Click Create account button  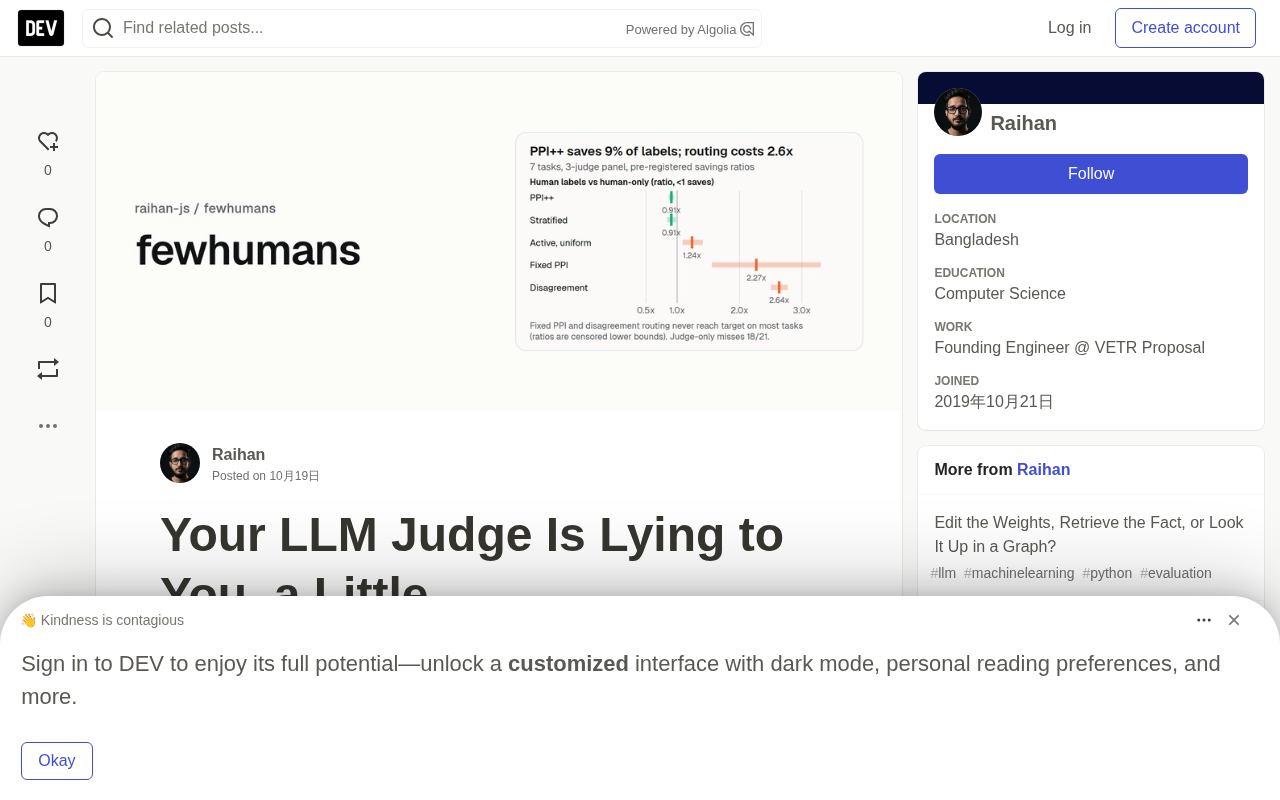coord(1185,28)
